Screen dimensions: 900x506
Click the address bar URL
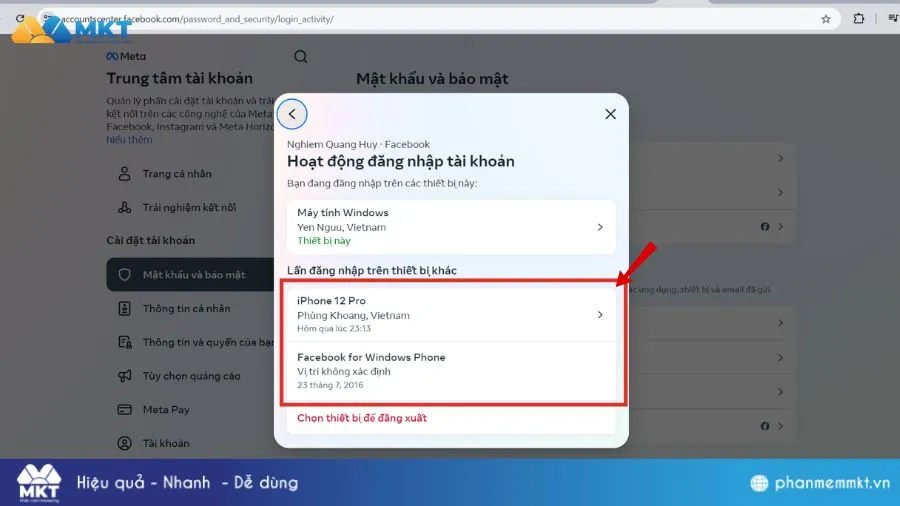click(197, 19)
